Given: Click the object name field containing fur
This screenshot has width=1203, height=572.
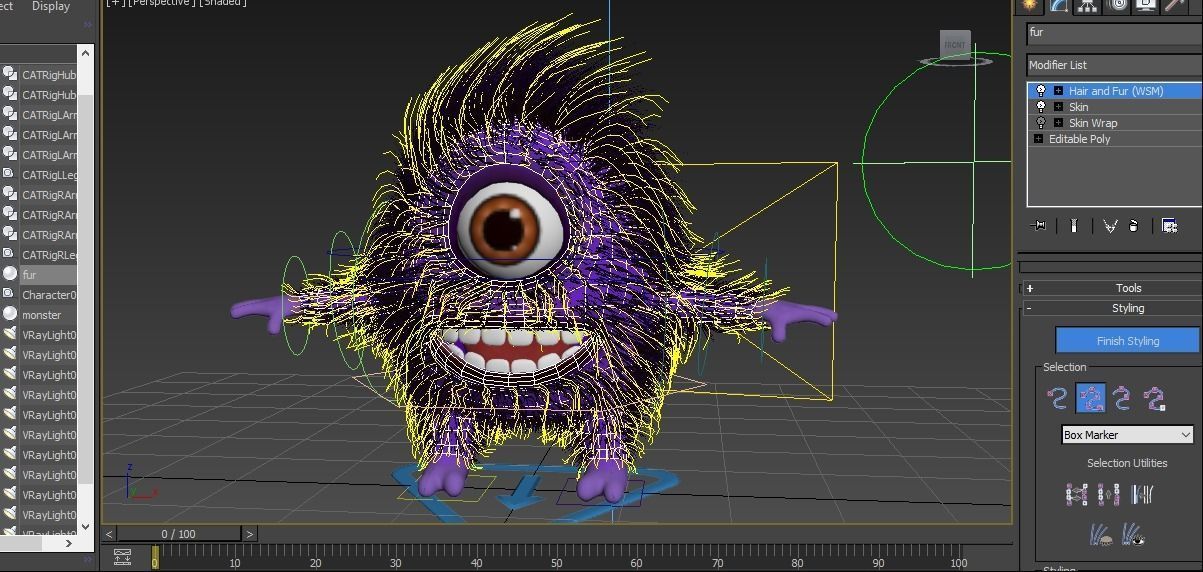Looking at the screenshot, I should 1114,32.
